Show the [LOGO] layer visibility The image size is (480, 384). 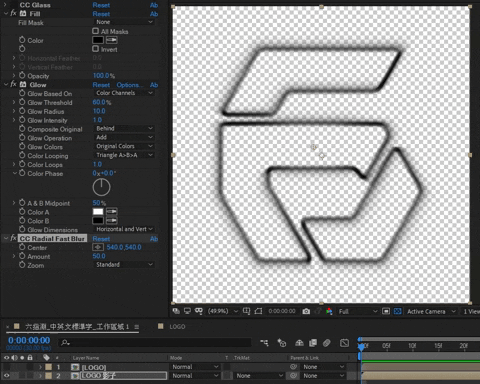(x=6, y=367)
